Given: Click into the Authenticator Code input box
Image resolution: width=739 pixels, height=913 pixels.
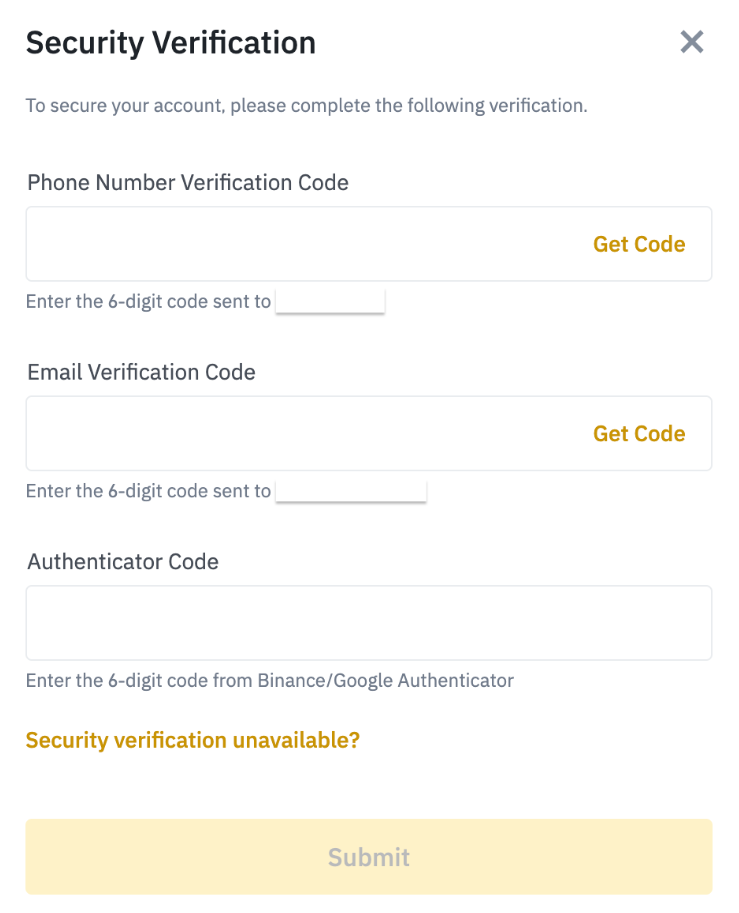Looking at the screenshot, I should click(368, 623).
